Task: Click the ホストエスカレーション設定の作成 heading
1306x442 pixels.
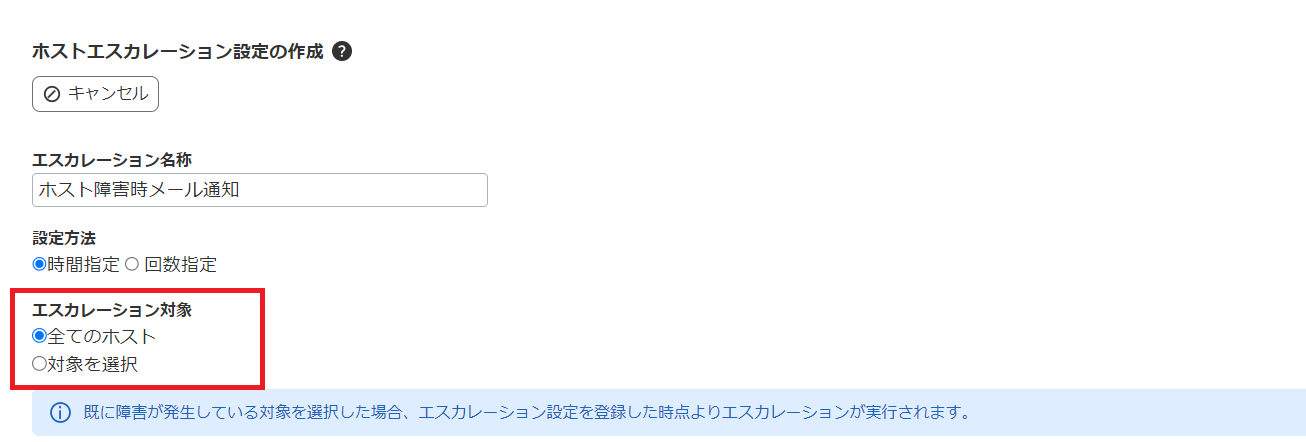Action: coord(178,52)
